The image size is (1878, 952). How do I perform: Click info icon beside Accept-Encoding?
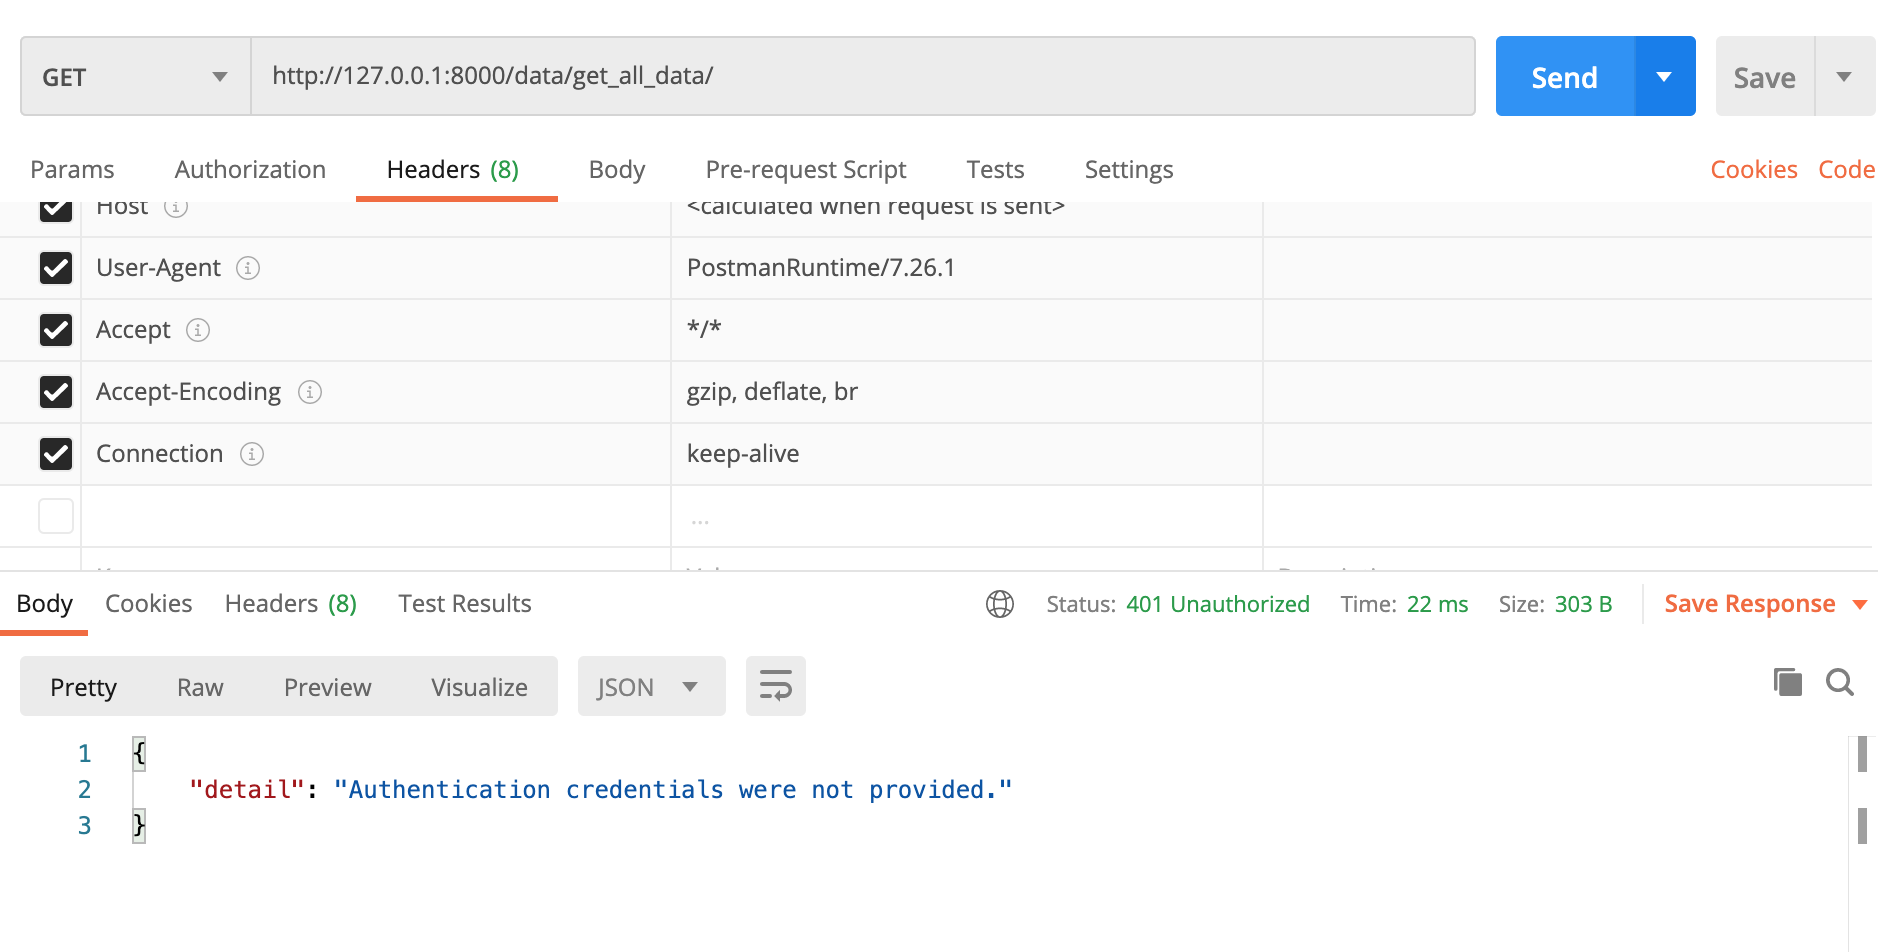310,392
